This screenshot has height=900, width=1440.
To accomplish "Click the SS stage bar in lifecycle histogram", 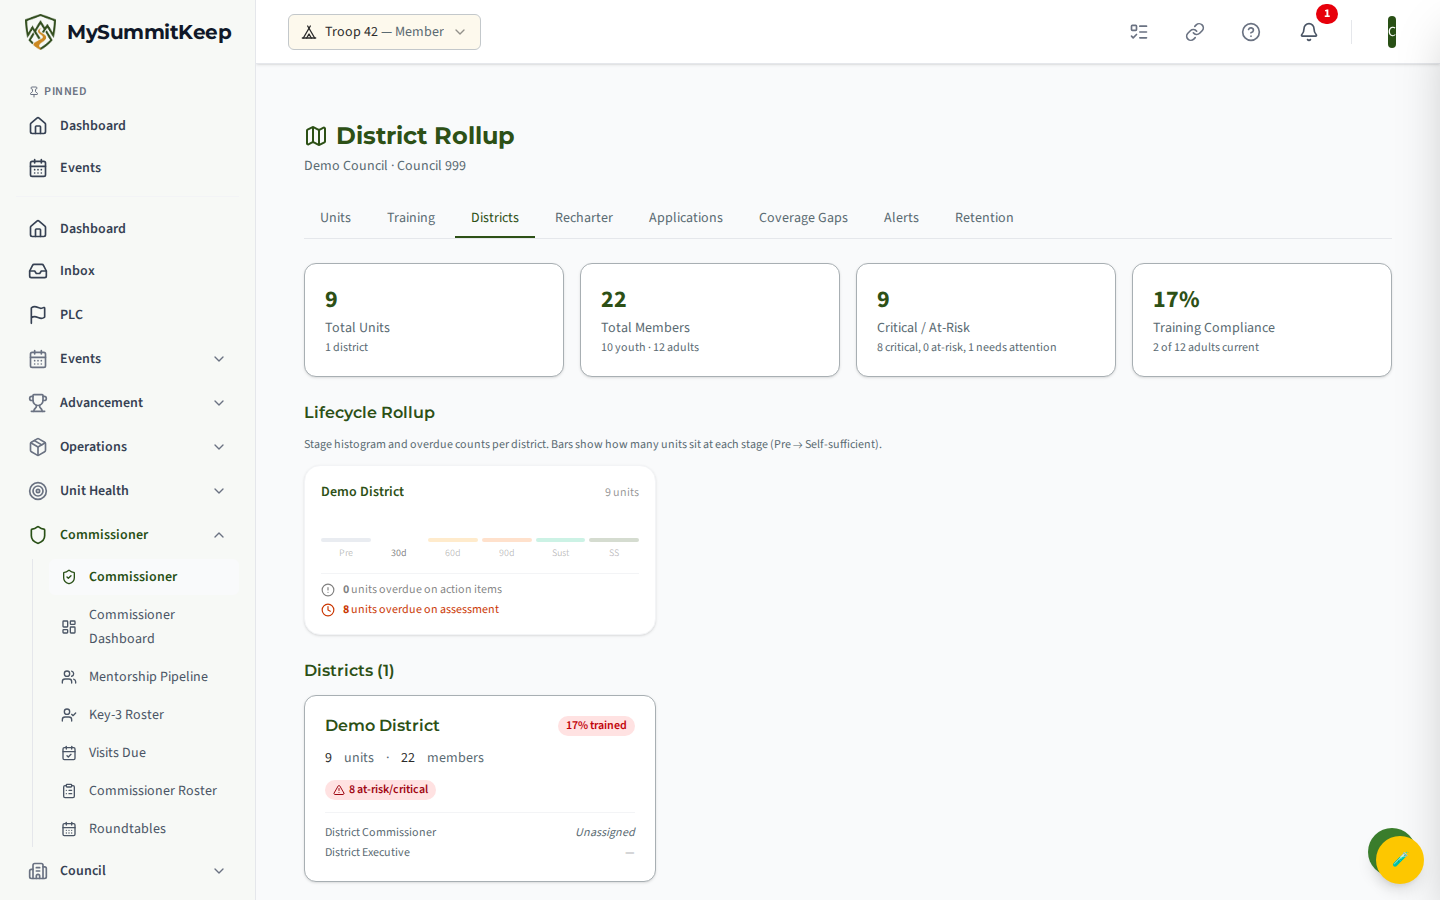I will (614, 540).
